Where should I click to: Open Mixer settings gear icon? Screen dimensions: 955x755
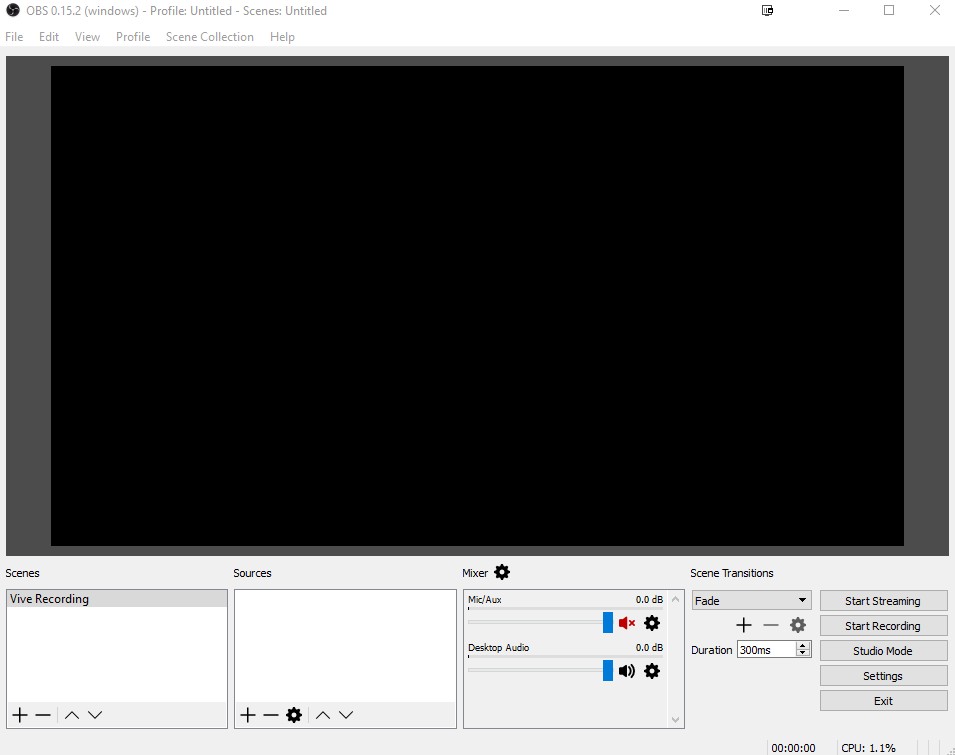click(502, 572)
